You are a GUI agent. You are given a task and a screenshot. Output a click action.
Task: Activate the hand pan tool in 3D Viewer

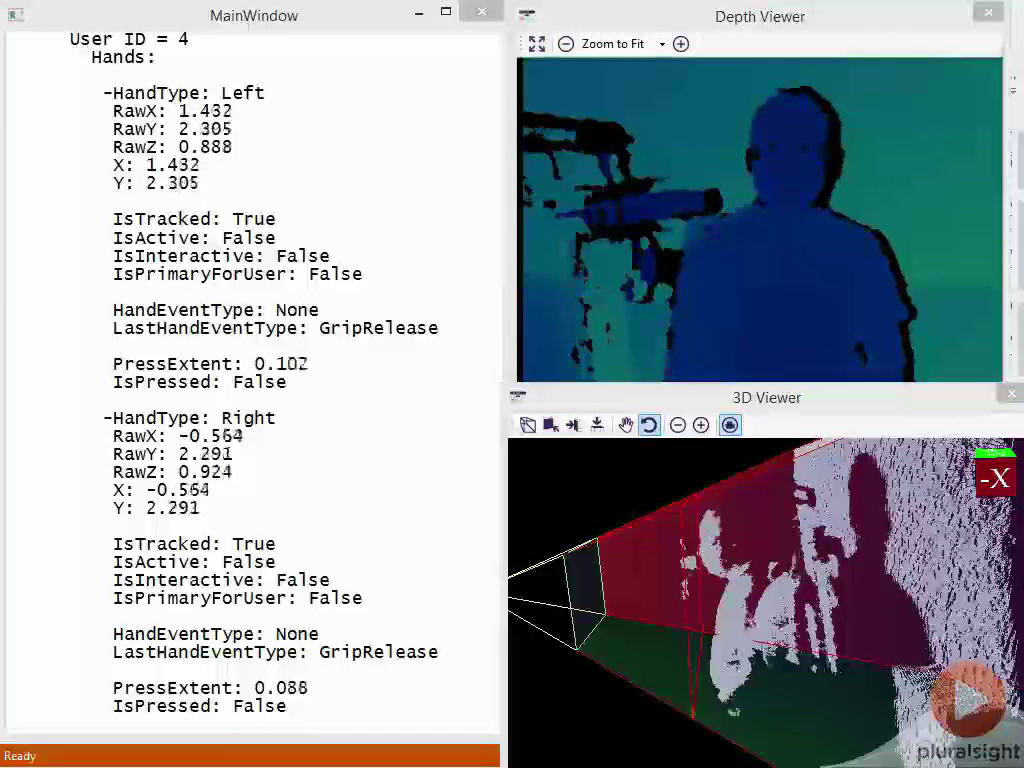point(626,425)
